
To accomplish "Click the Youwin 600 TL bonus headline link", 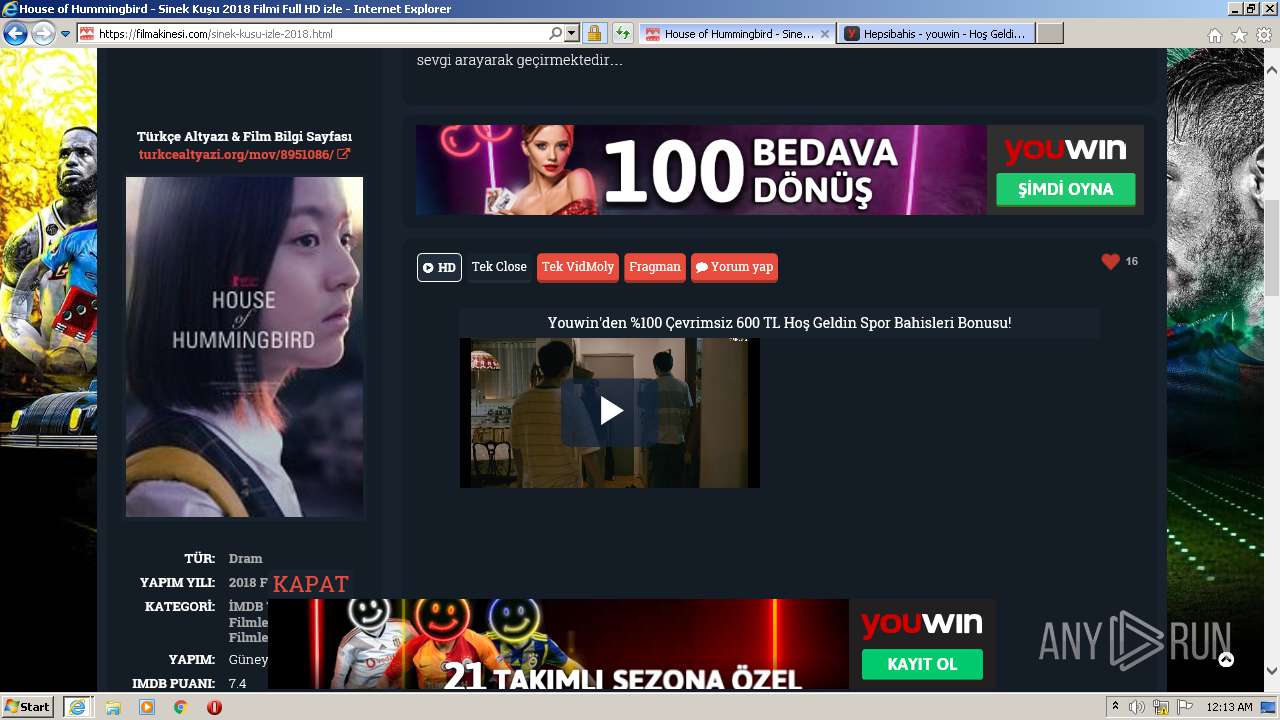I will [779, 323].
